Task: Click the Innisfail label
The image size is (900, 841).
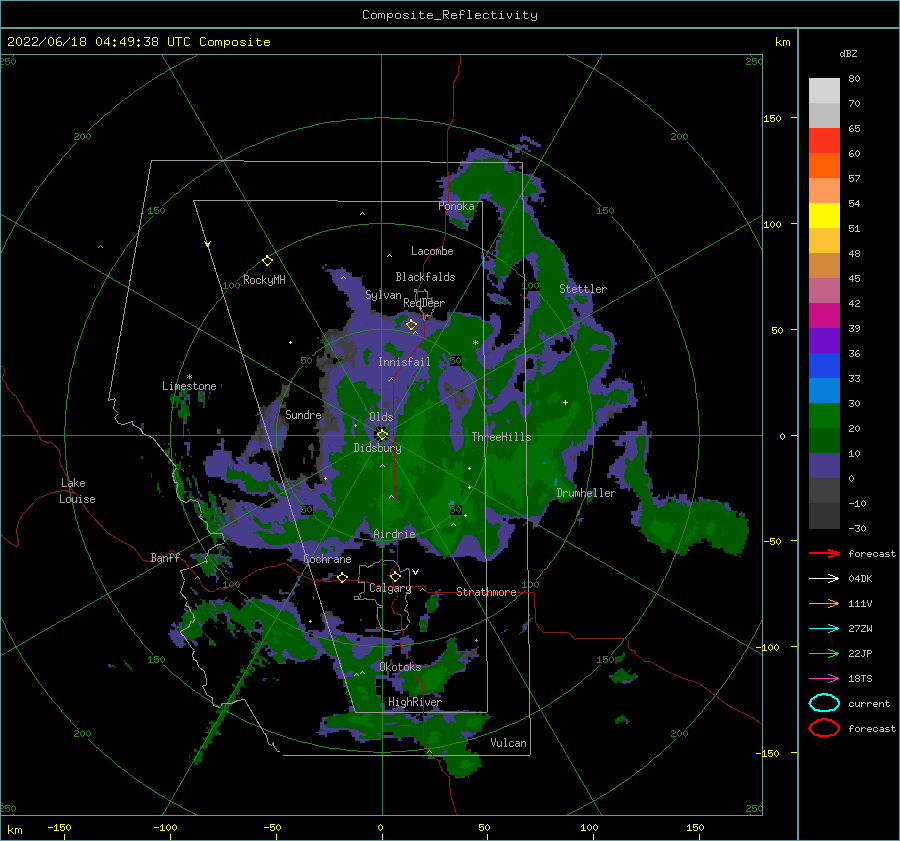Action: coord(404,362)
